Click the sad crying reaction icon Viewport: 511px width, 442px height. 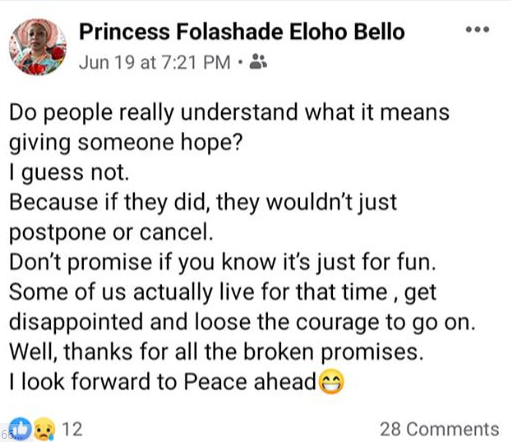[x=44, y=429]
